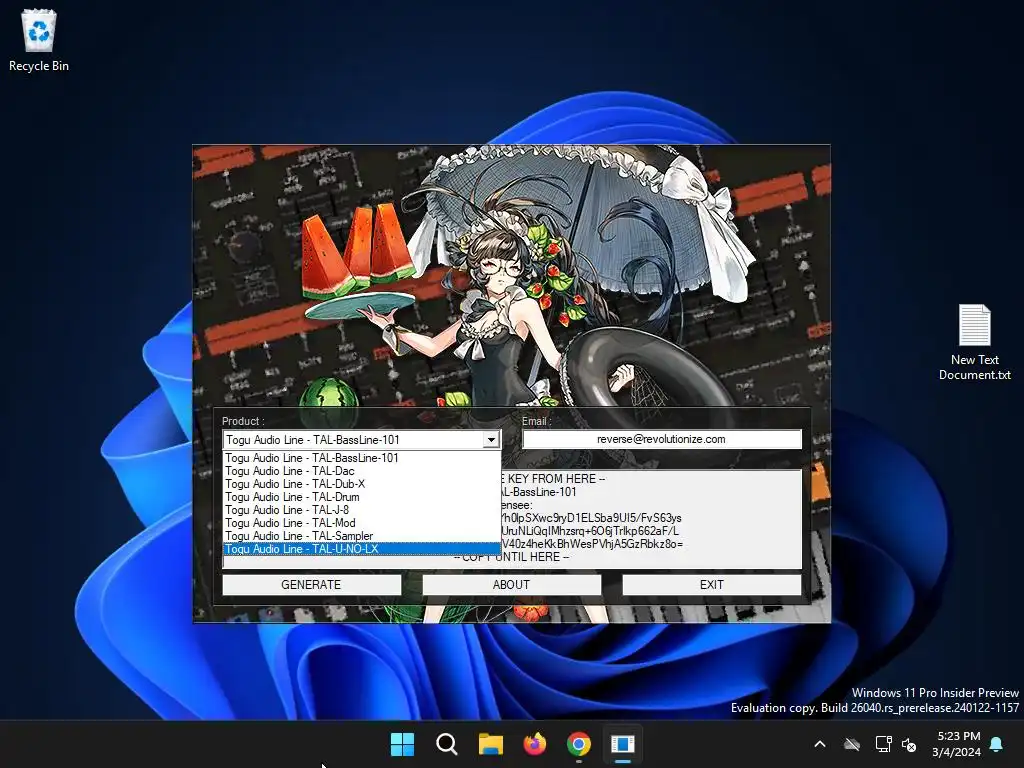Select TAL-Sampler from the product list
1024x768 pixels.
(362, 536)
